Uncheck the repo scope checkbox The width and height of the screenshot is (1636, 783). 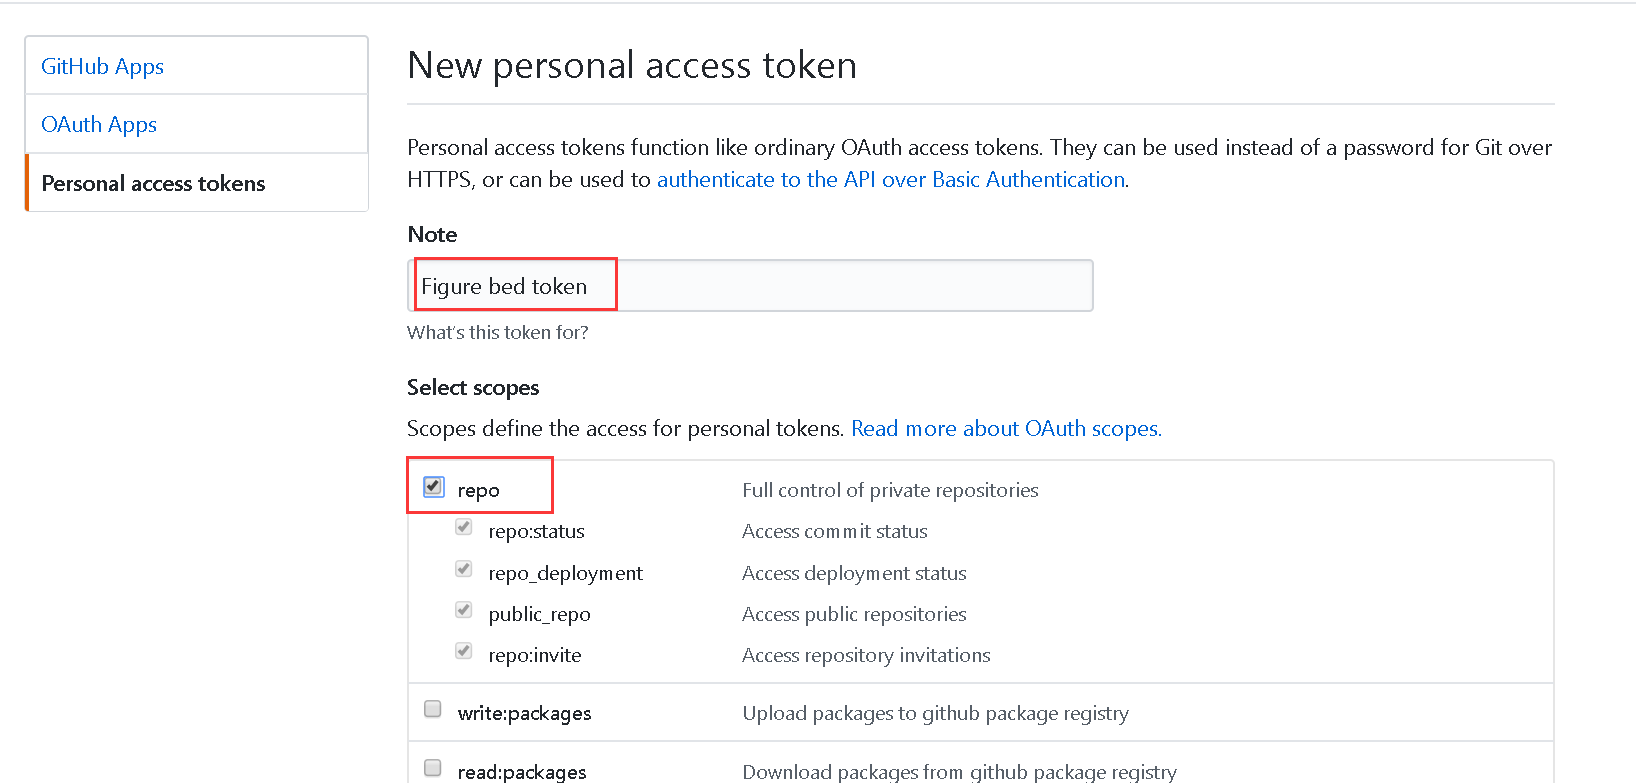pos(433,487)
